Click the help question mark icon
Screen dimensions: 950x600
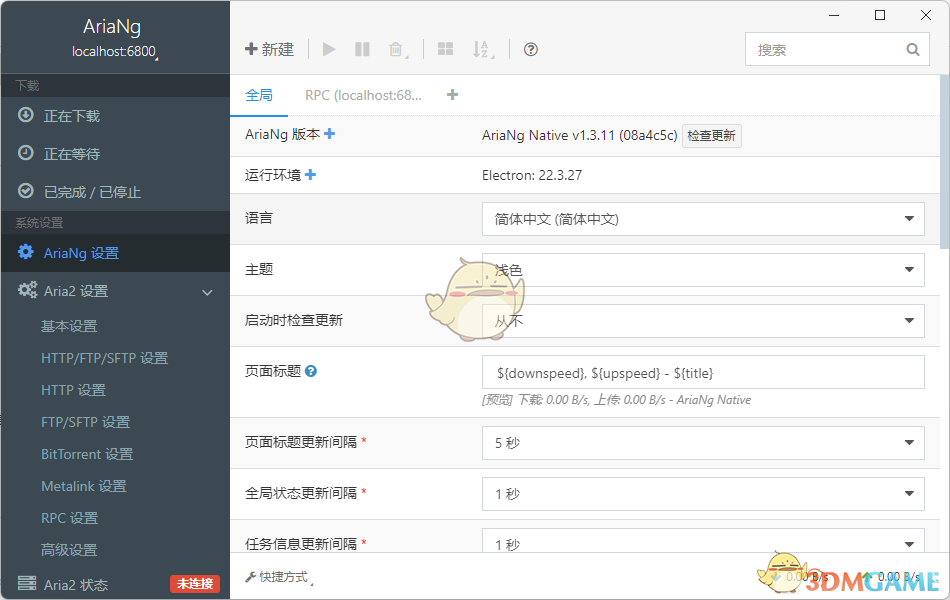coord(531,49)
